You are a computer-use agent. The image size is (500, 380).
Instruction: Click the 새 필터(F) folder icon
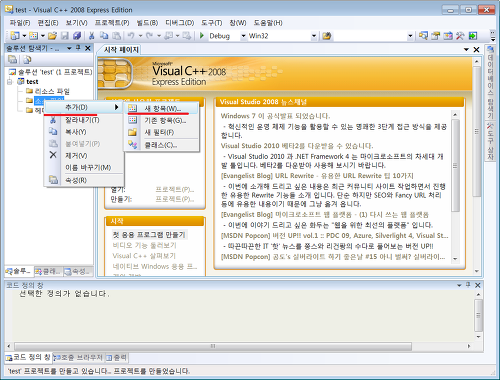point(133,132)
